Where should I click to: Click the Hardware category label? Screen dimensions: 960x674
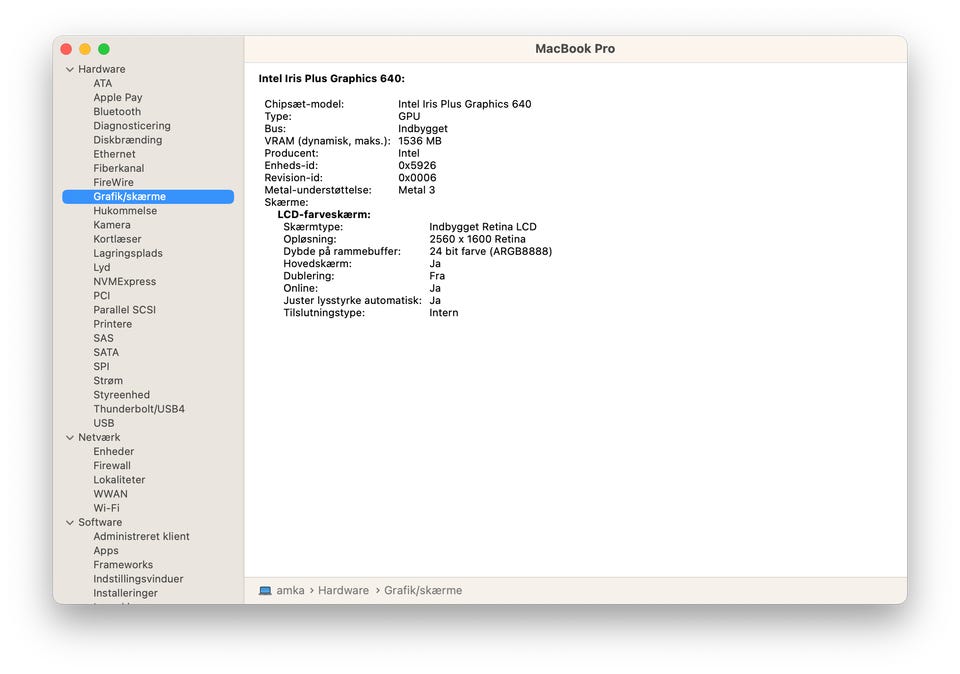pos(102,69)
